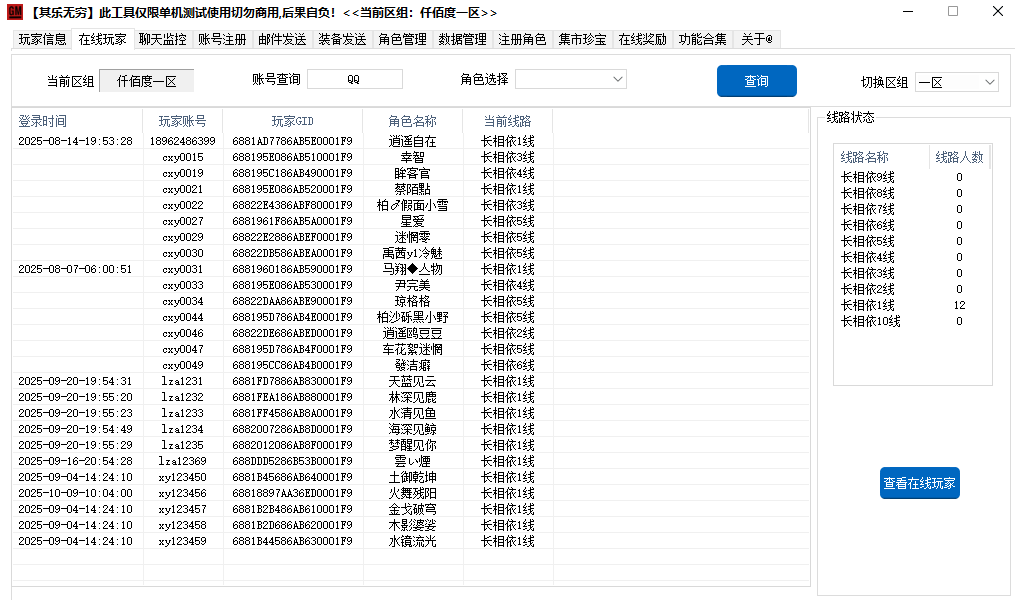Click the app icon in title bar
This screenshot has width=1018, height=600.
pyautogui.click(x=14, y=12)
